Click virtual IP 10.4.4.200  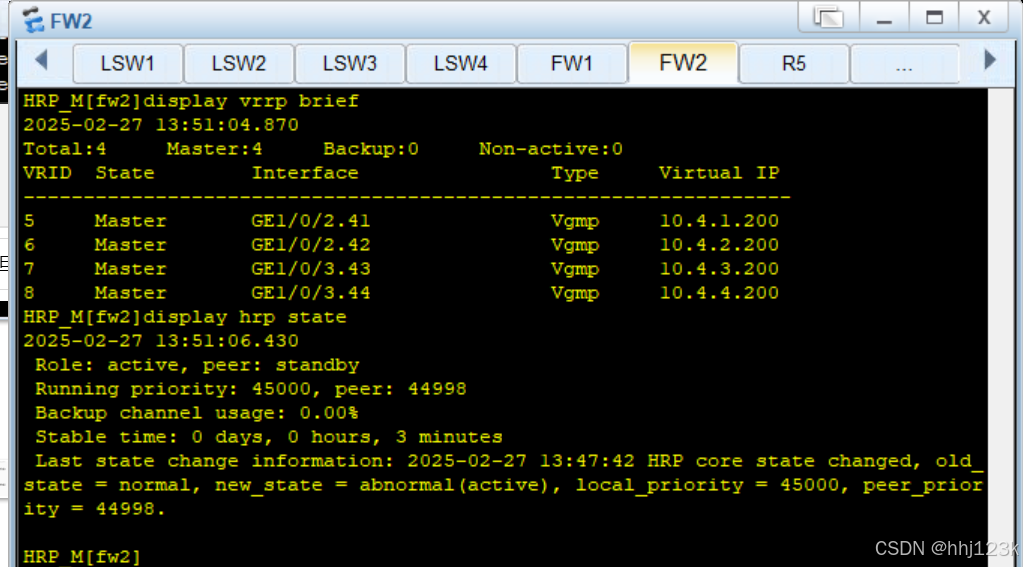point(719,293)
